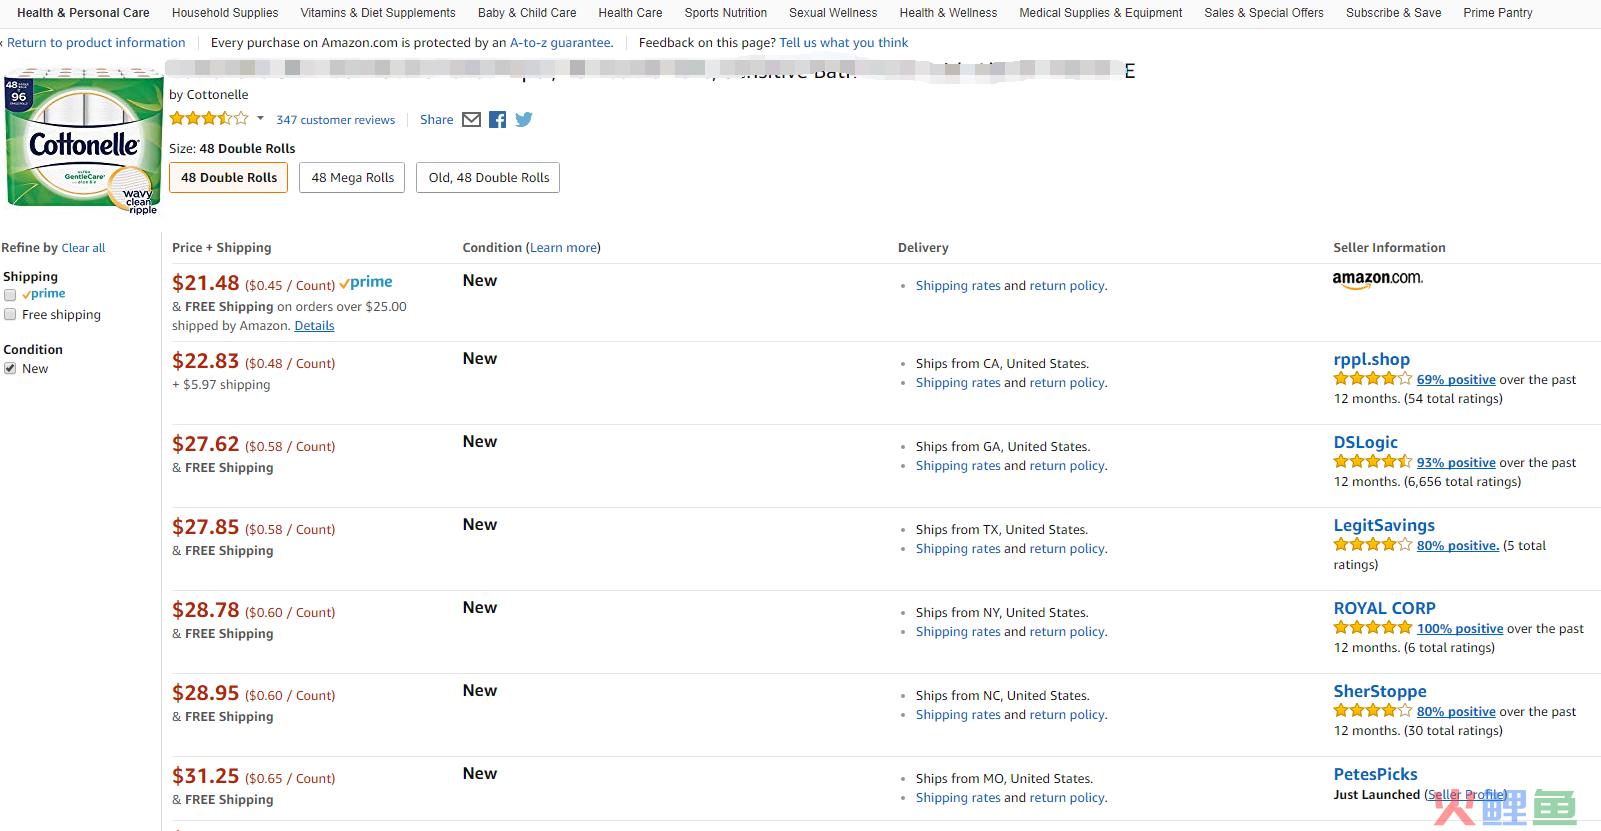Share the product on Facebook
1601x831 pixels.
[497, 120]
